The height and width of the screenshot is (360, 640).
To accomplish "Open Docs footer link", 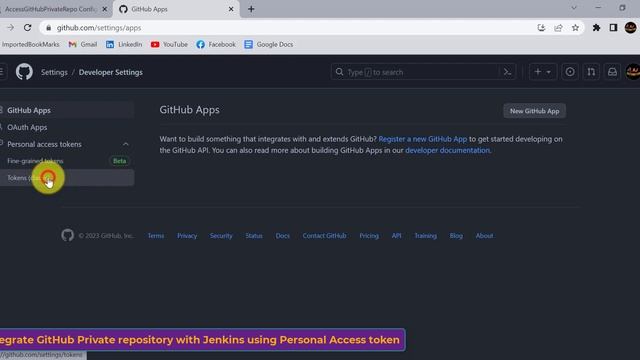I will (282, 236).
